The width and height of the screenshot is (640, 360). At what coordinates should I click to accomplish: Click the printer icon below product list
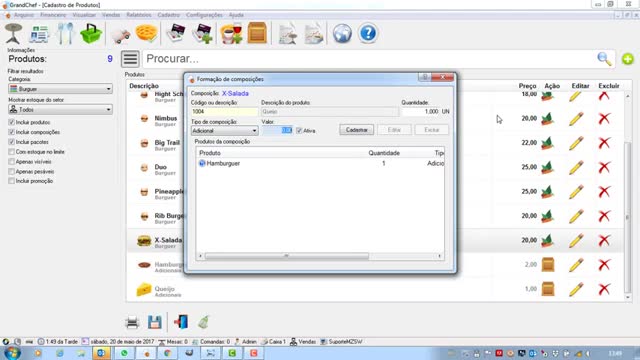pos(132,322)
